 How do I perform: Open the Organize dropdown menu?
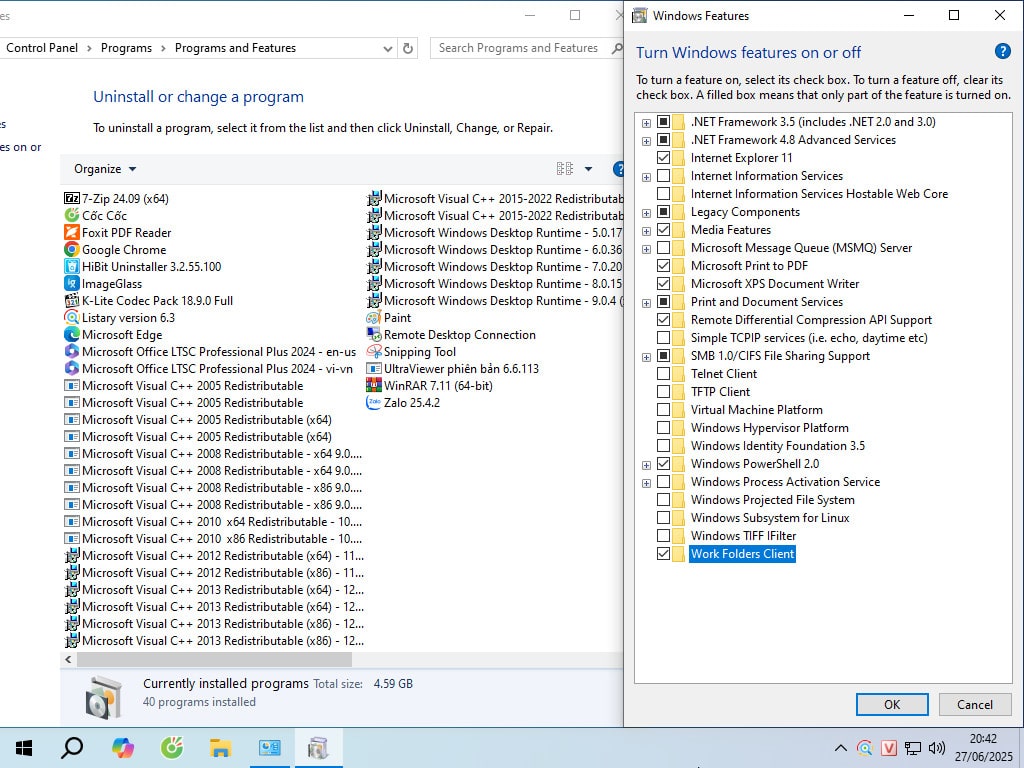click(x=105, y=169)
